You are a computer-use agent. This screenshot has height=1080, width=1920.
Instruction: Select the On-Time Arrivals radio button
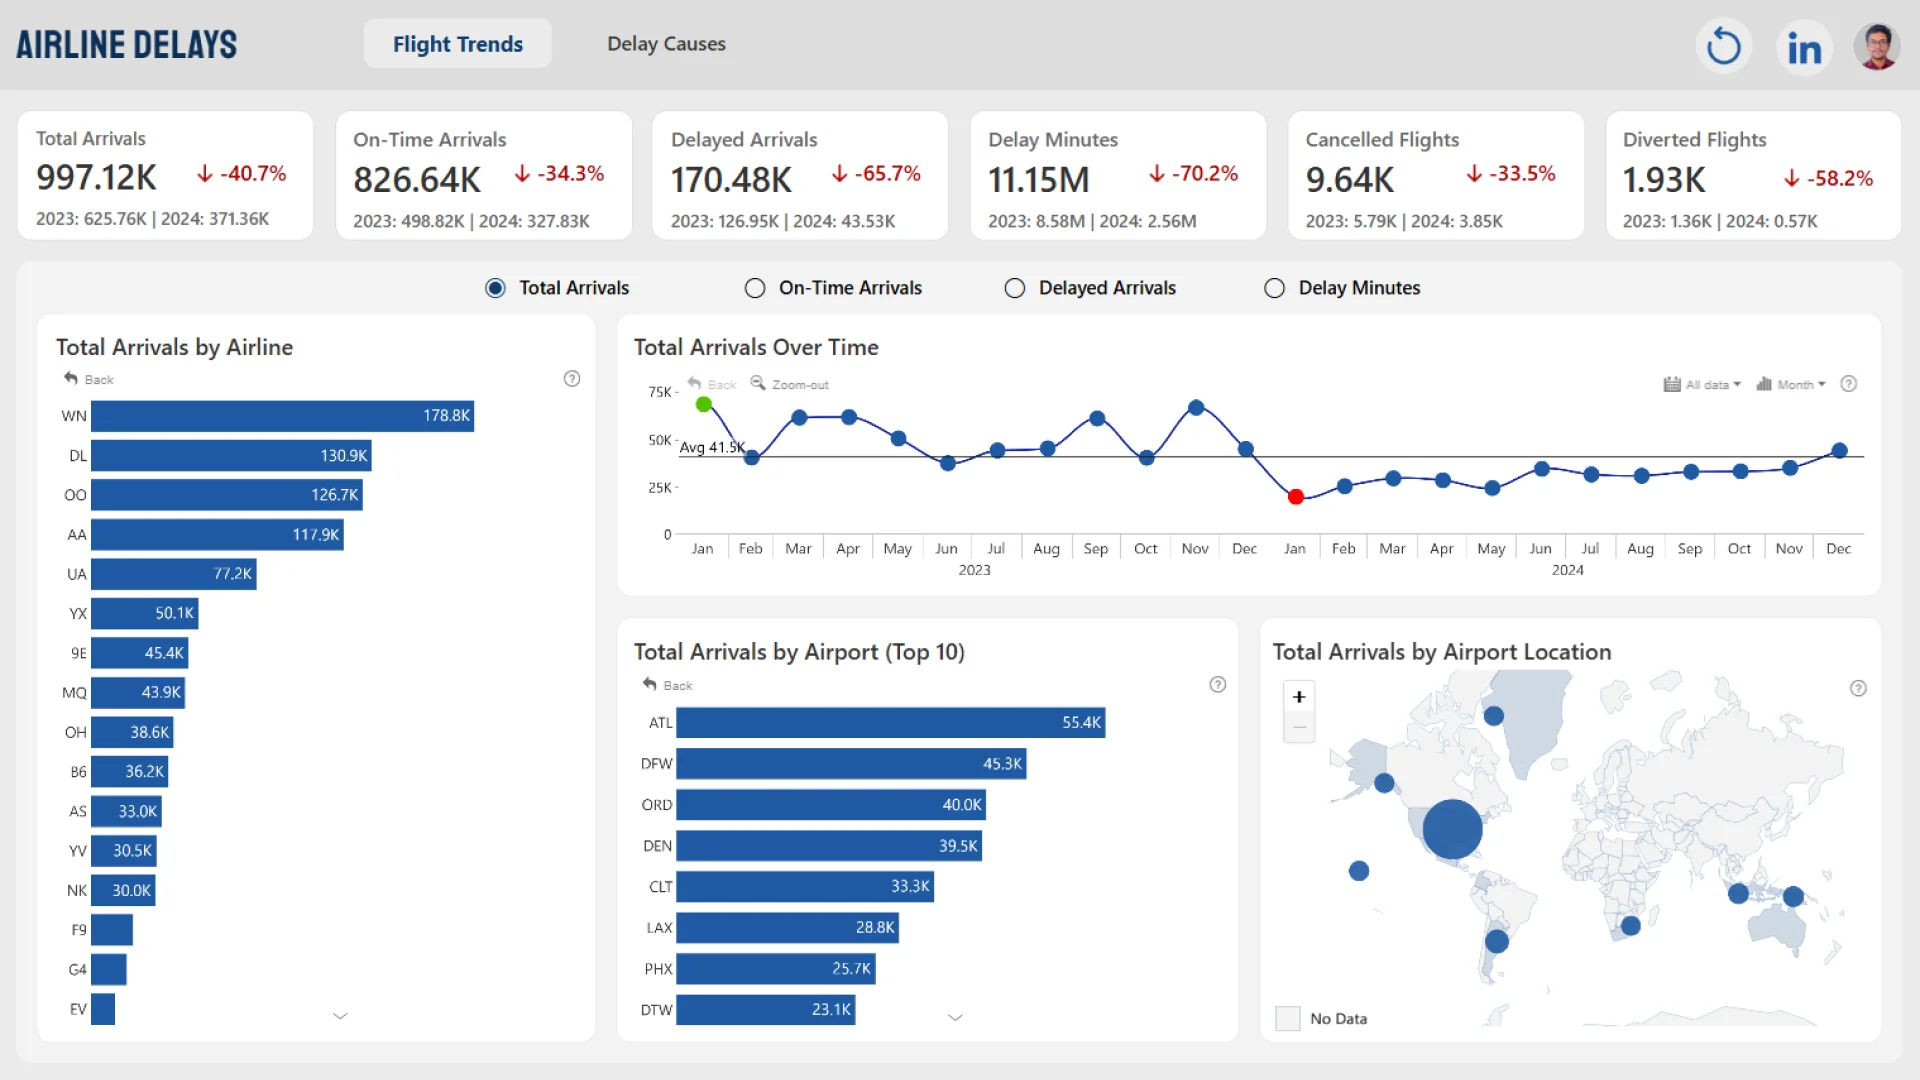tap(755, 288)
